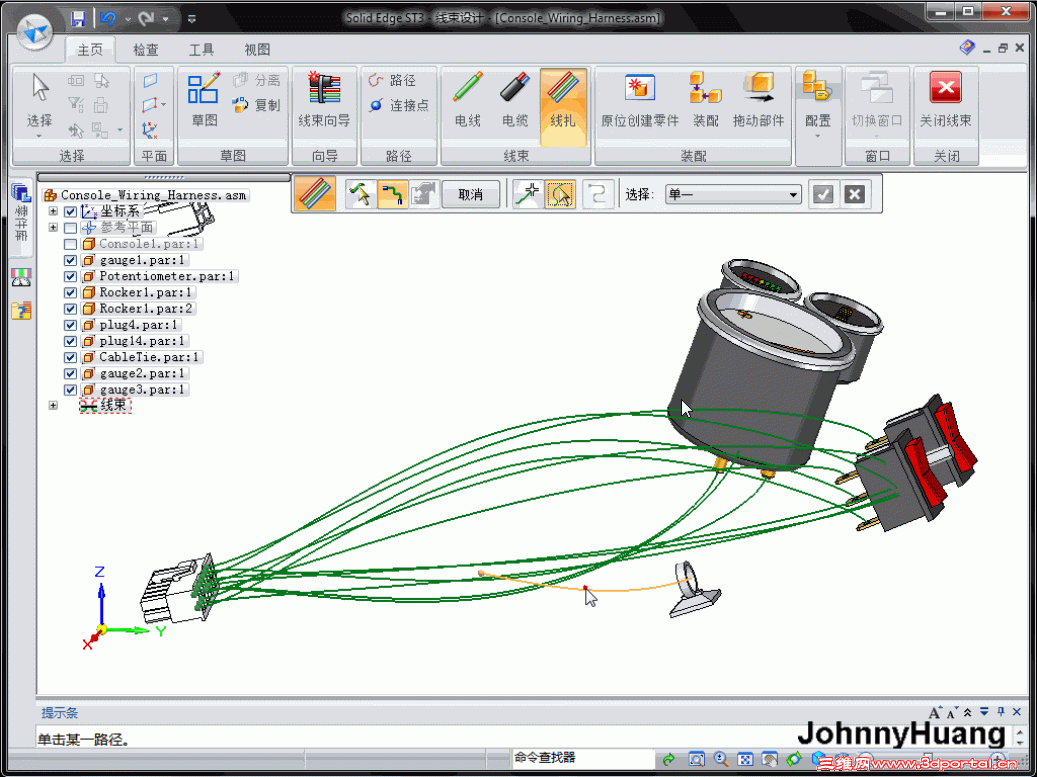Click 关闭线束 to close harness environment
1037x777 pixels.
tap(946, 101)
